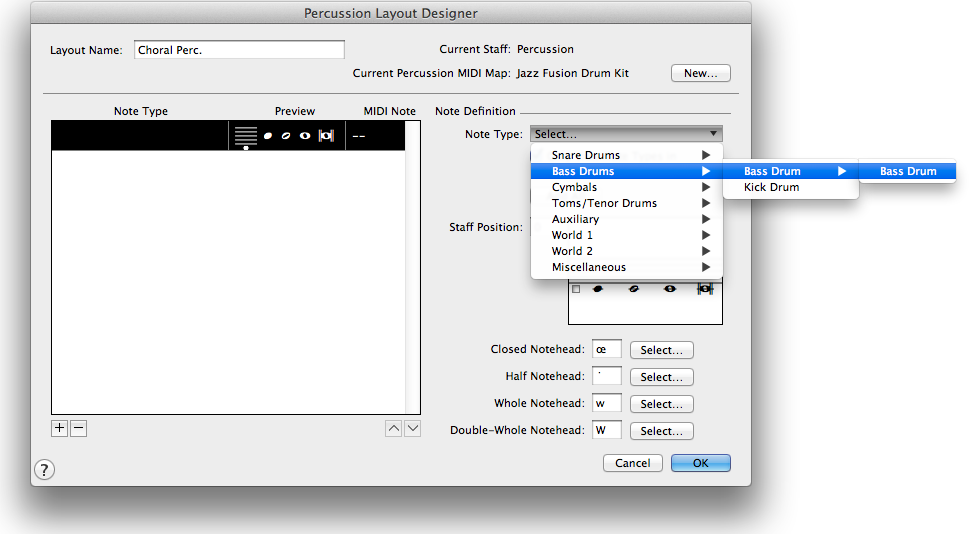
Task: Click the double-whole notehead preview in list row
Action: pyautogui.click(x=326, y=135)
